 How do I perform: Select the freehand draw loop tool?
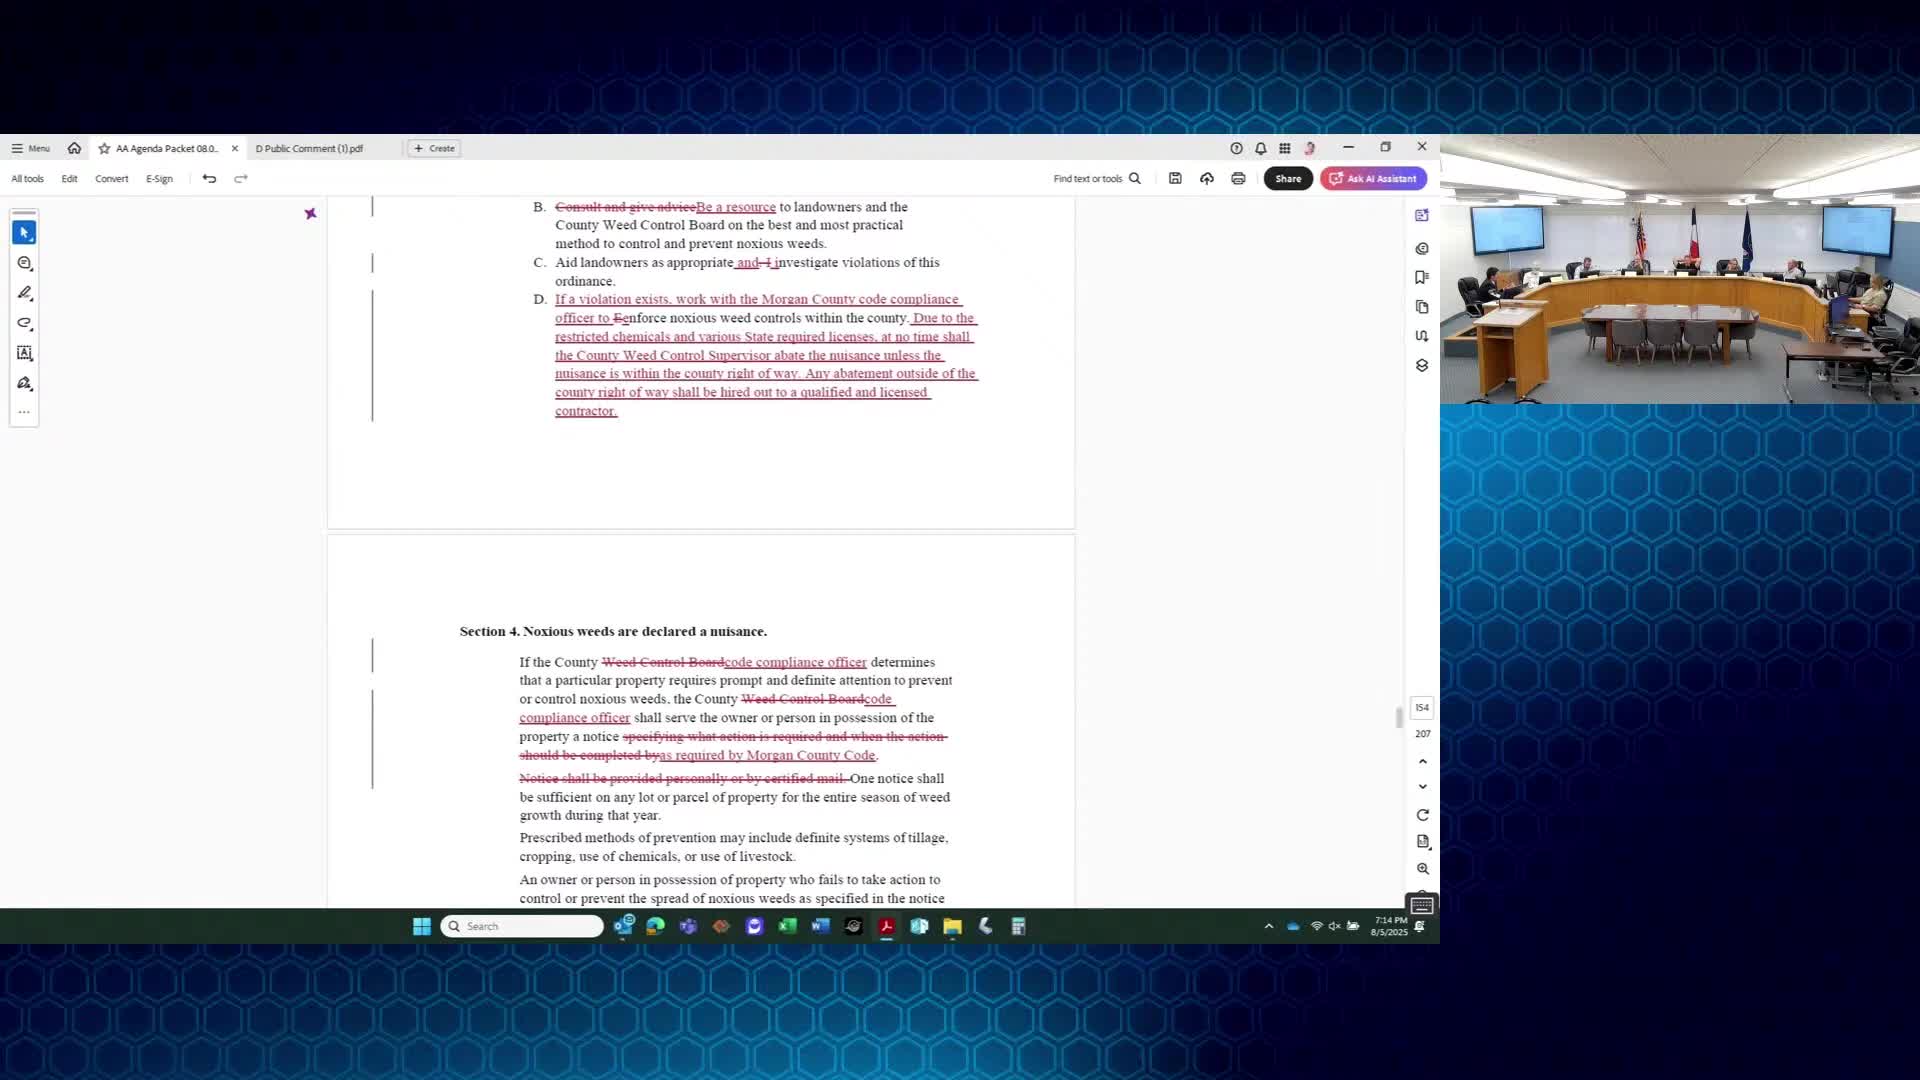[24, 323]
